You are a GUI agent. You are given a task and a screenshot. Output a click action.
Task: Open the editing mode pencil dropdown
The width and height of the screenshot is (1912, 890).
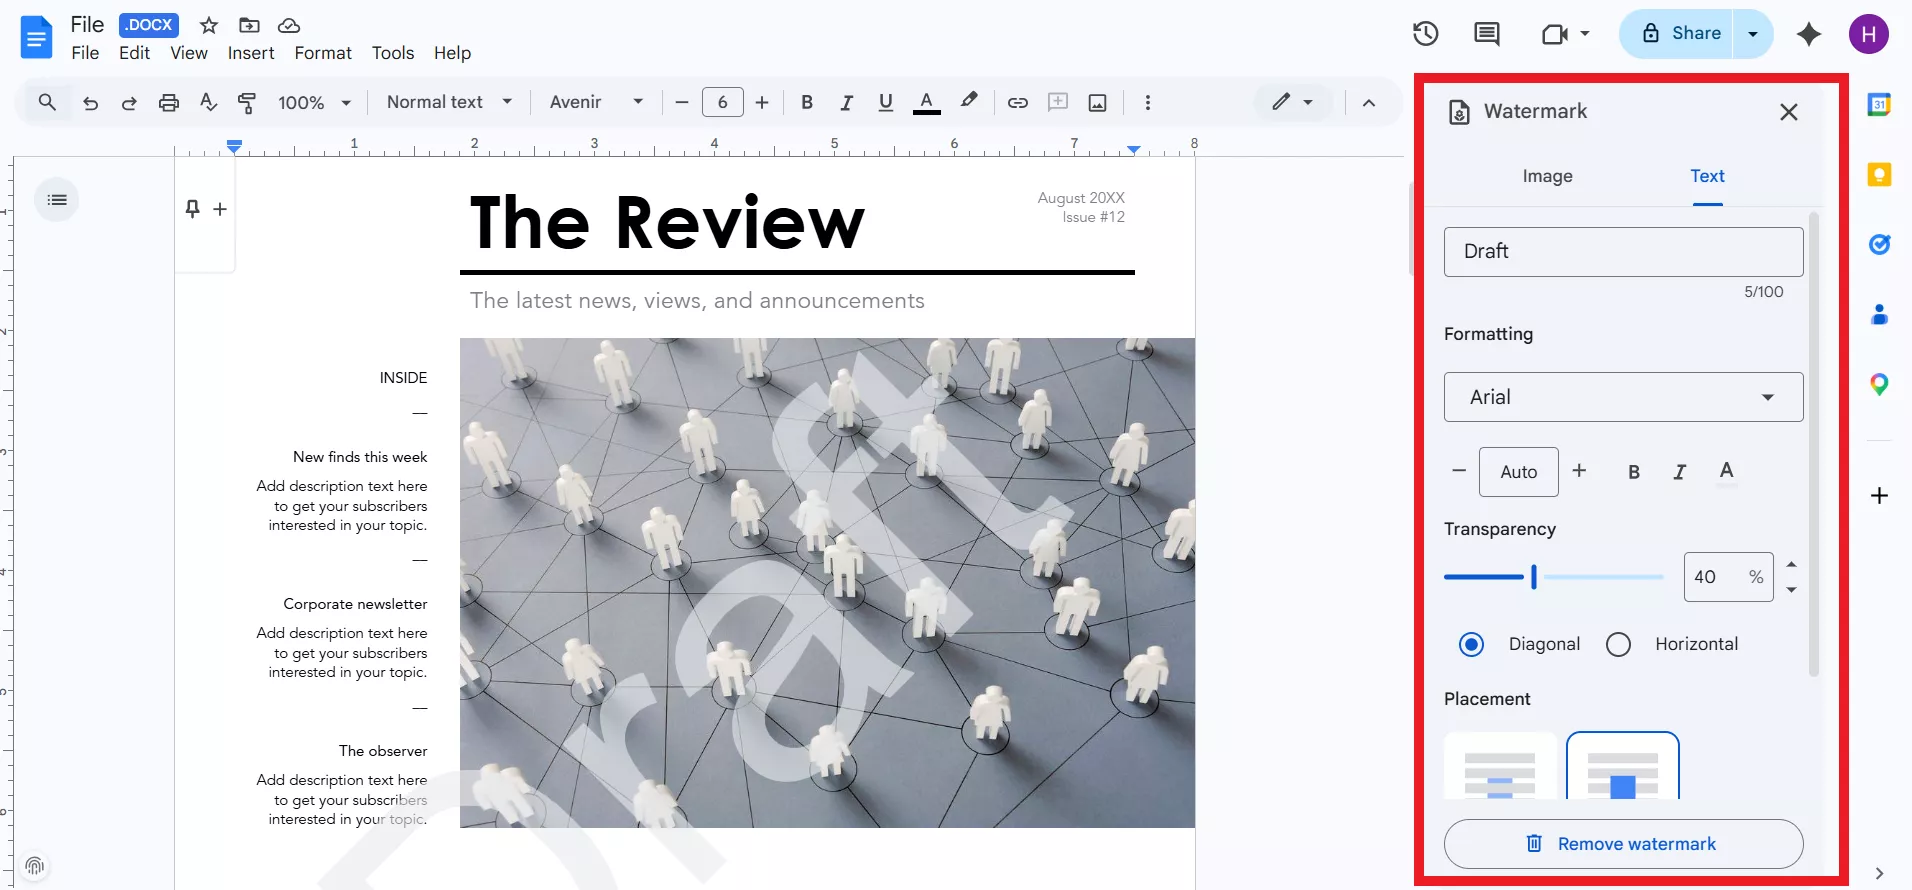pos(1292,102)
